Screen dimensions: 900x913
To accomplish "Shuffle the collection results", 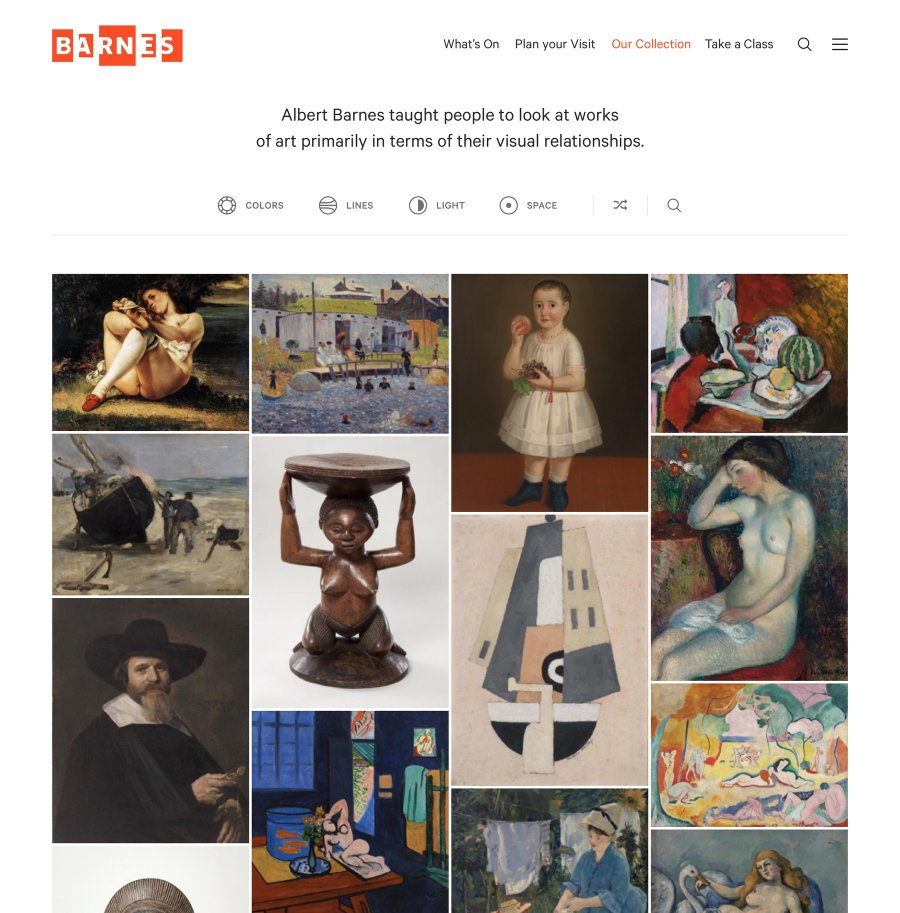I will (620, 205).
